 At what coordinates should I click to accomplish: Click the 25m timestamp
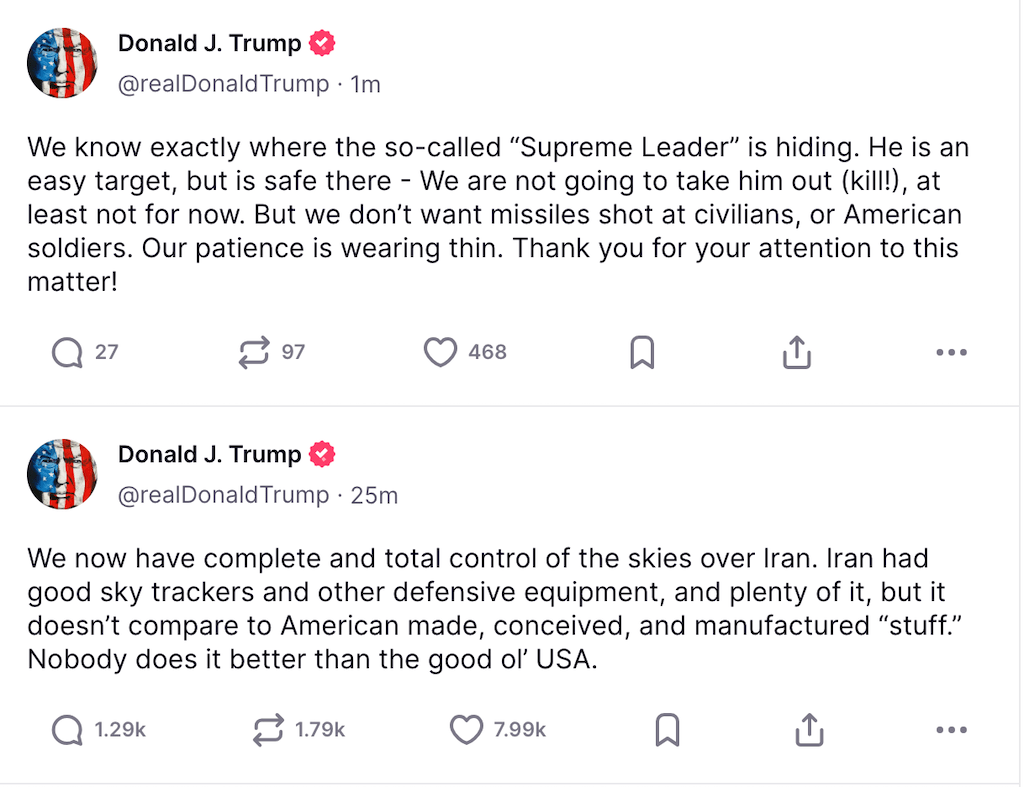click(374, 495)
